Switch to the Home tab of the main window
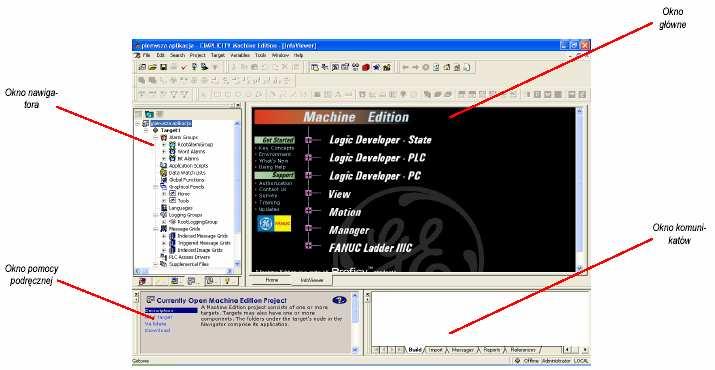The width and height of the screenshot is (715, 370). tap(272, 280)
